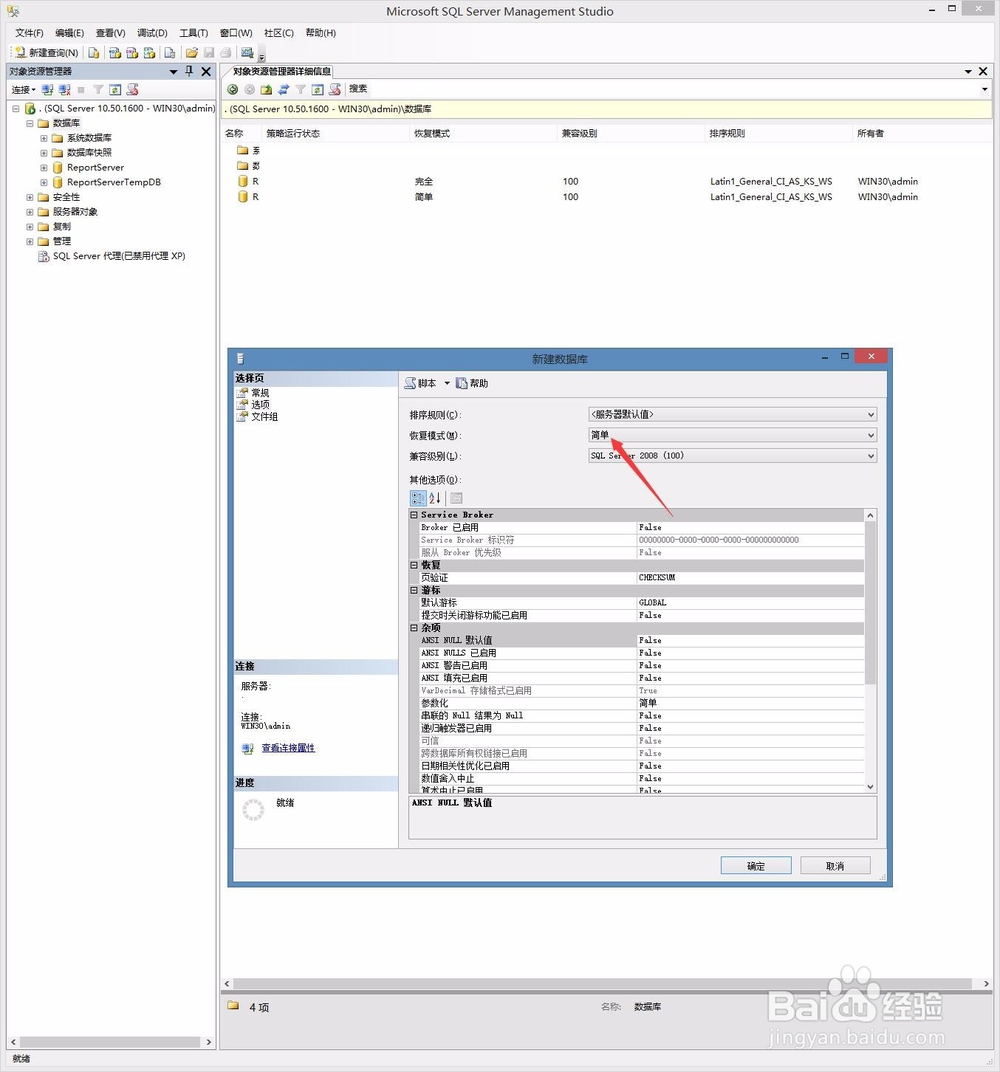Expand the 管理 tree node
This screenshot has width=1000, height=1072.
pyautogui.click(x=30, y=241)
